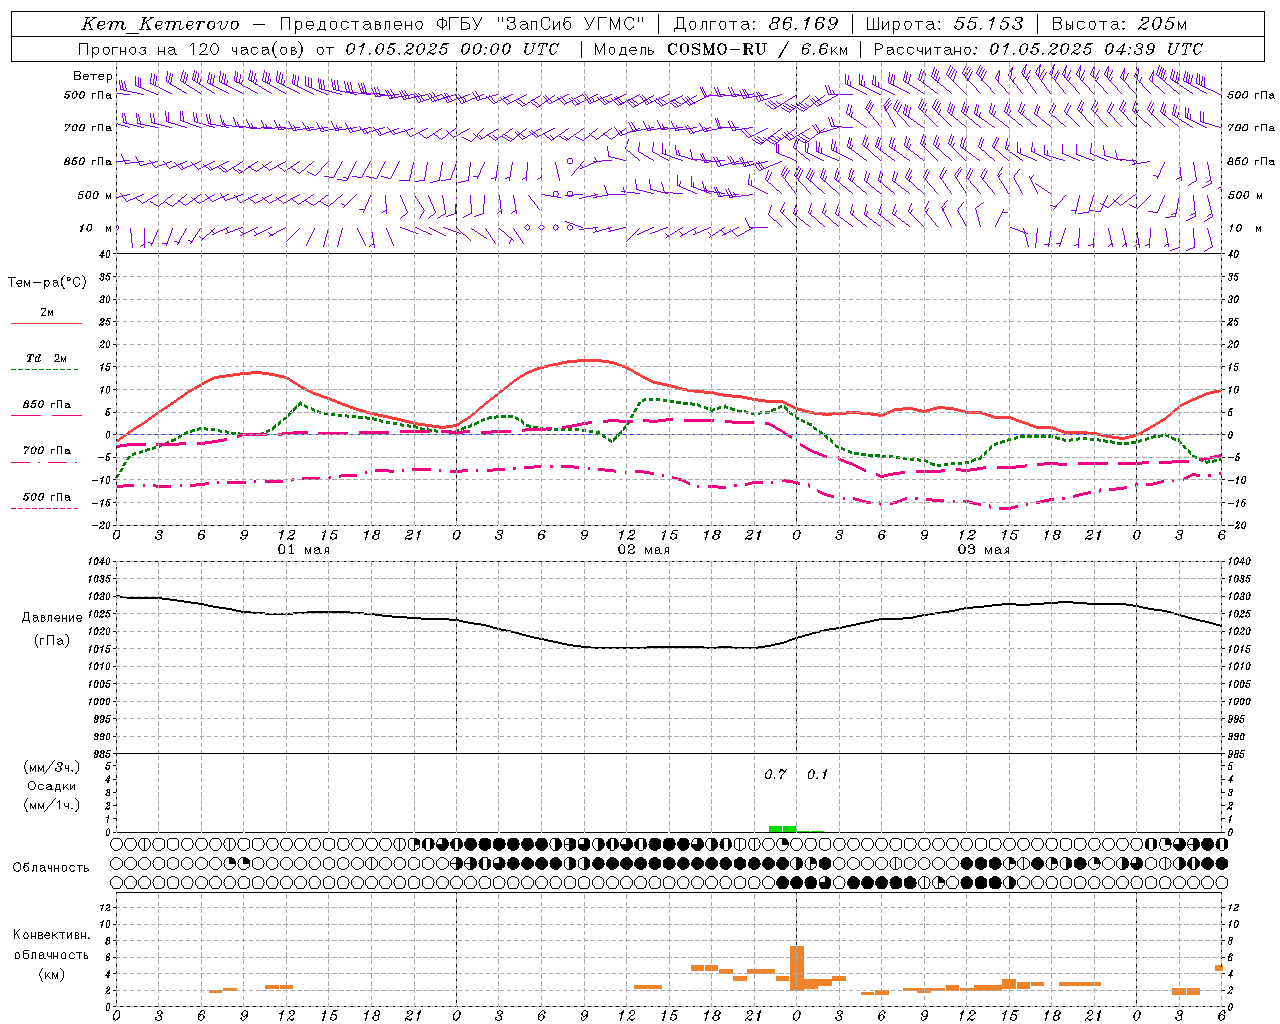The image size is (1280, 1024).
Task: Click the "Тем-ра(°C)" temperature panel label
Action: (47, 283)
